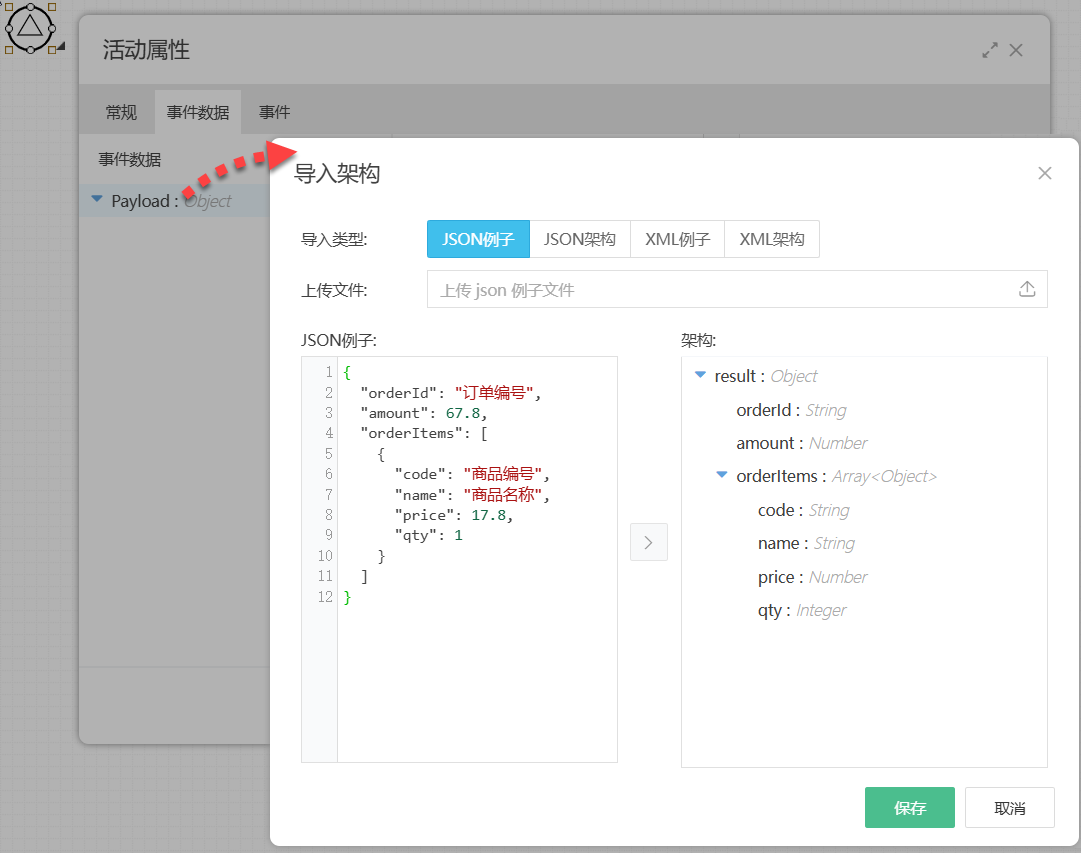Select the XML架构 import type
Image resolution: width=1081 pixels, height=853 pixels.
(771, 238)
